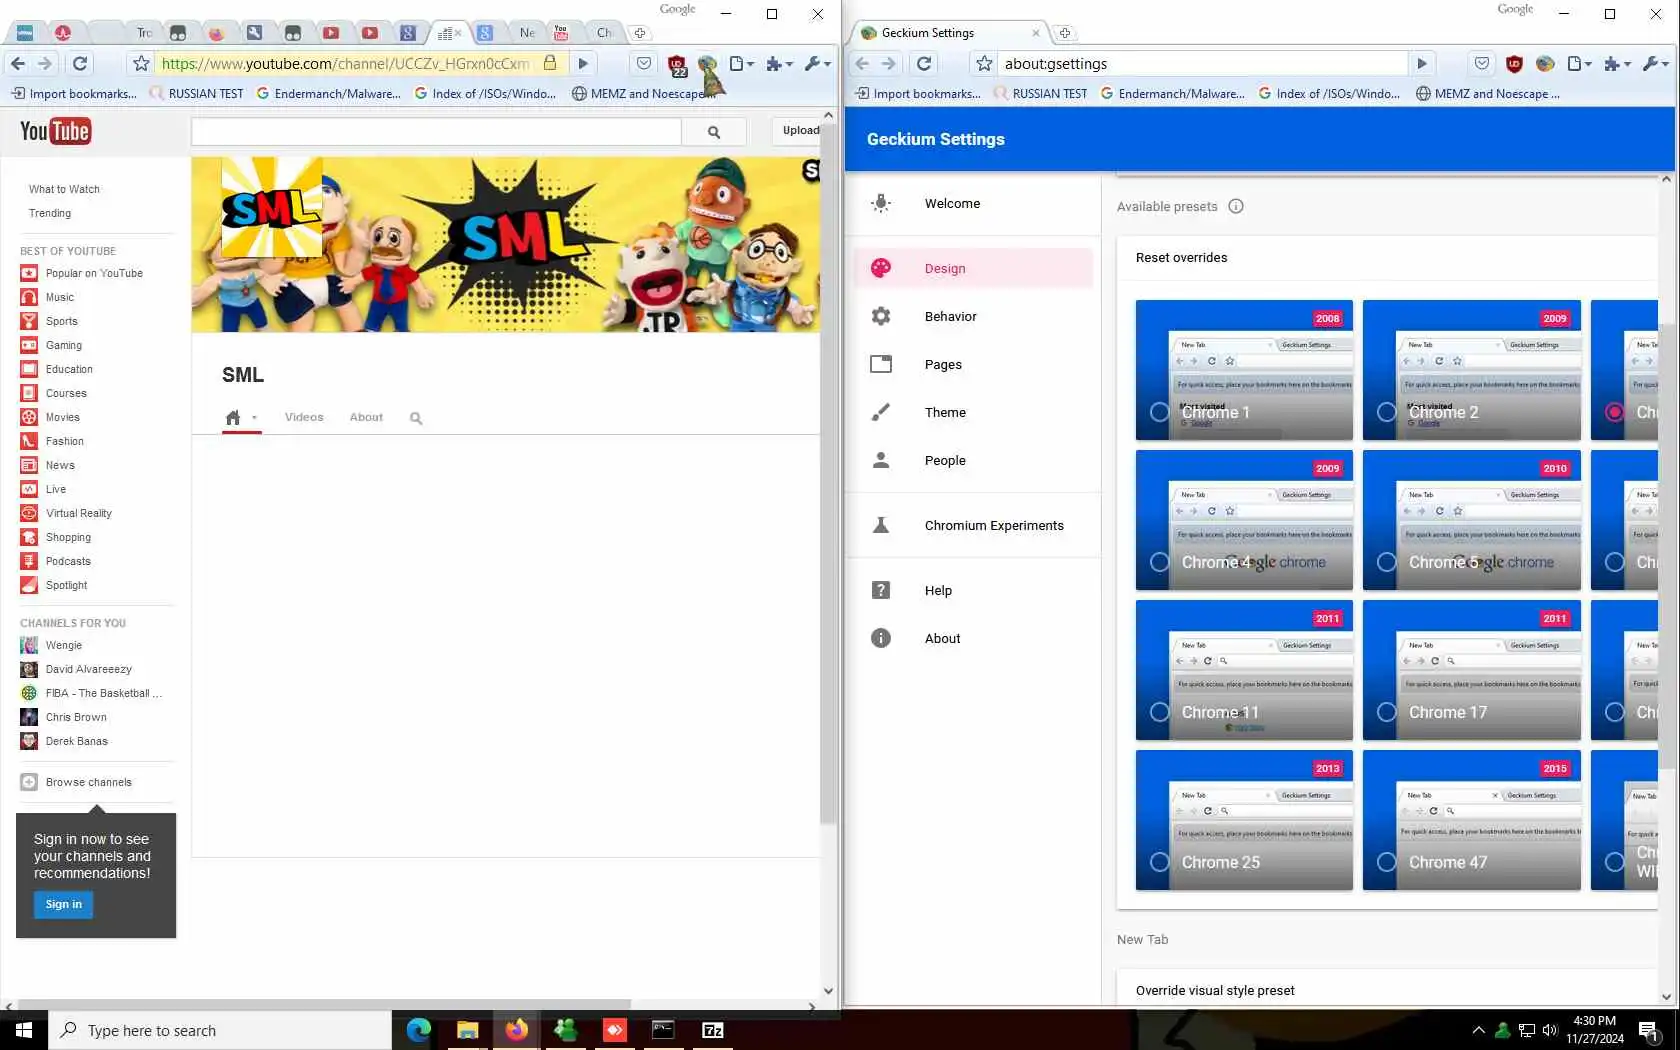Open a new tab in the Geckium Settings window
This screenshot has width=1680, height=1050.
[1065, 33]
